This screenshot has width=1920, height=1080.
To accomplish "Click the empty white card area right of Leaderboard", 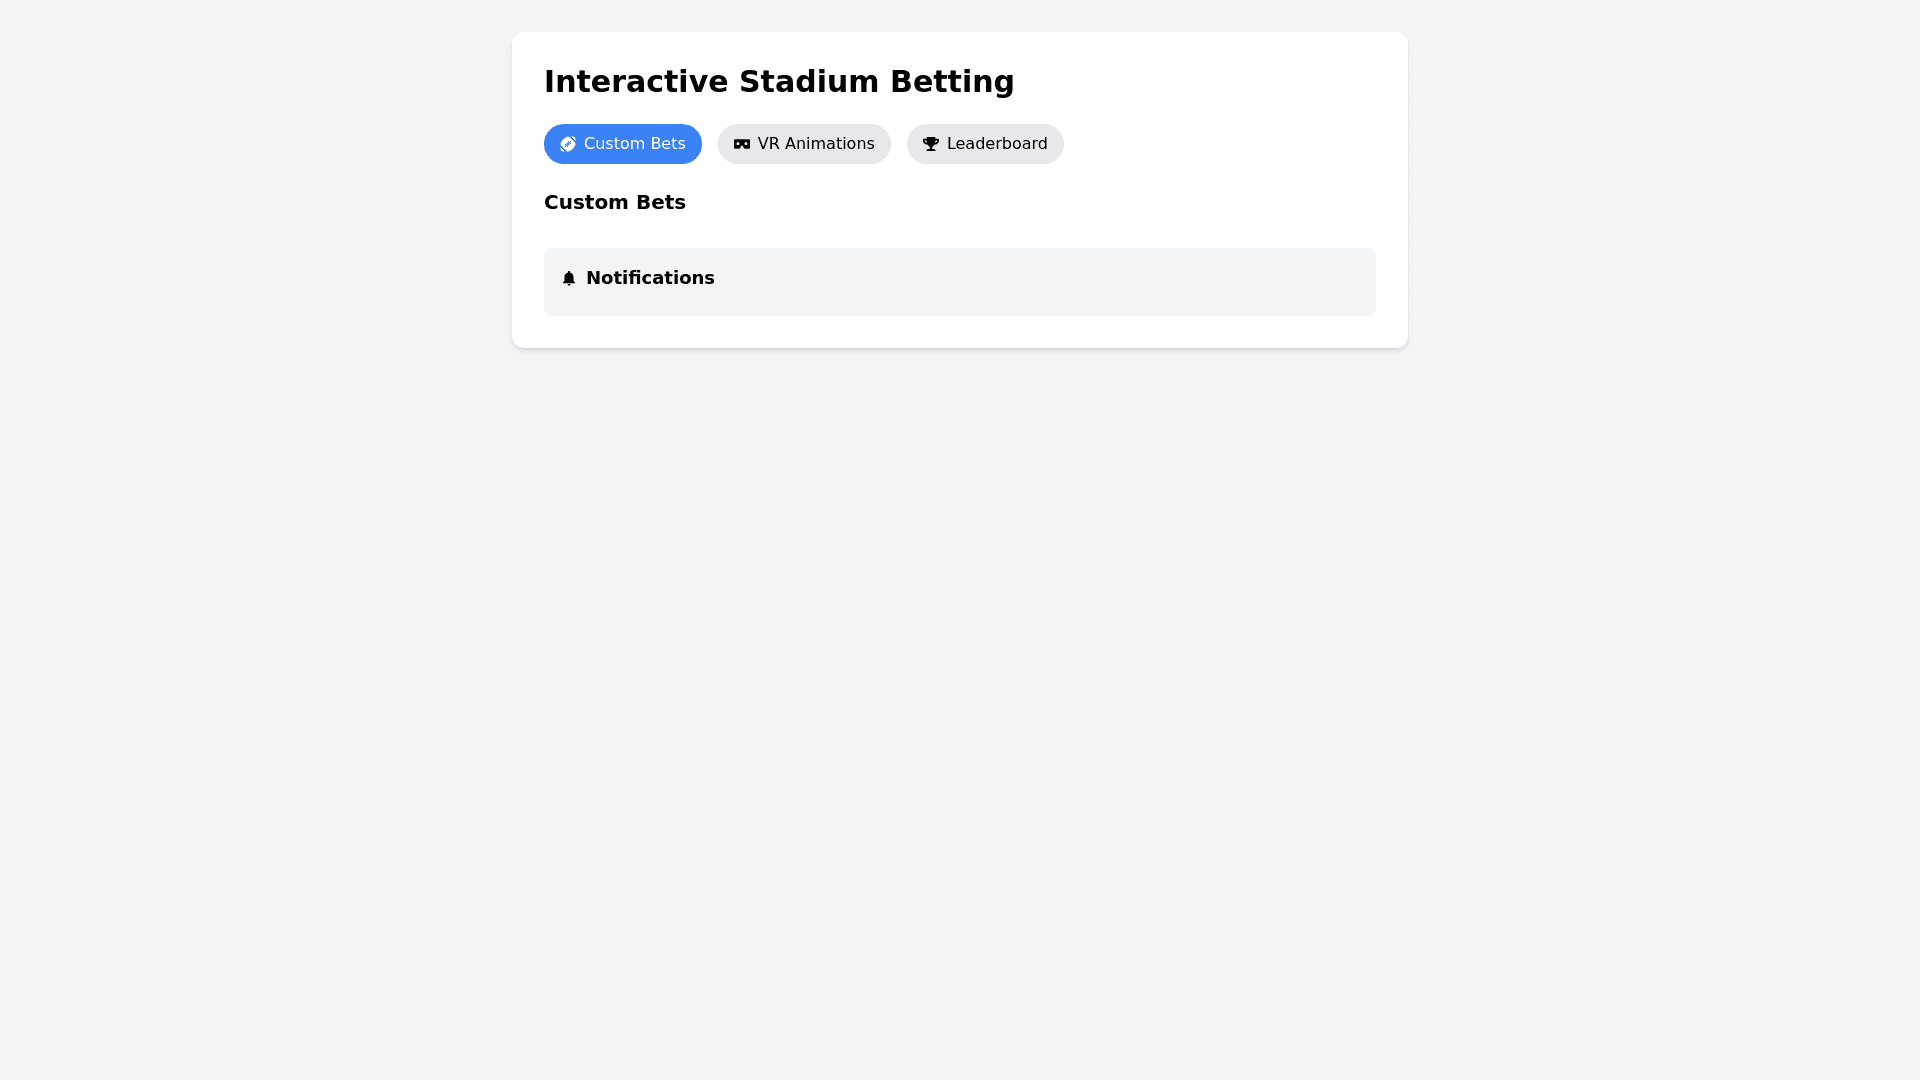I will click(1220, 144).
